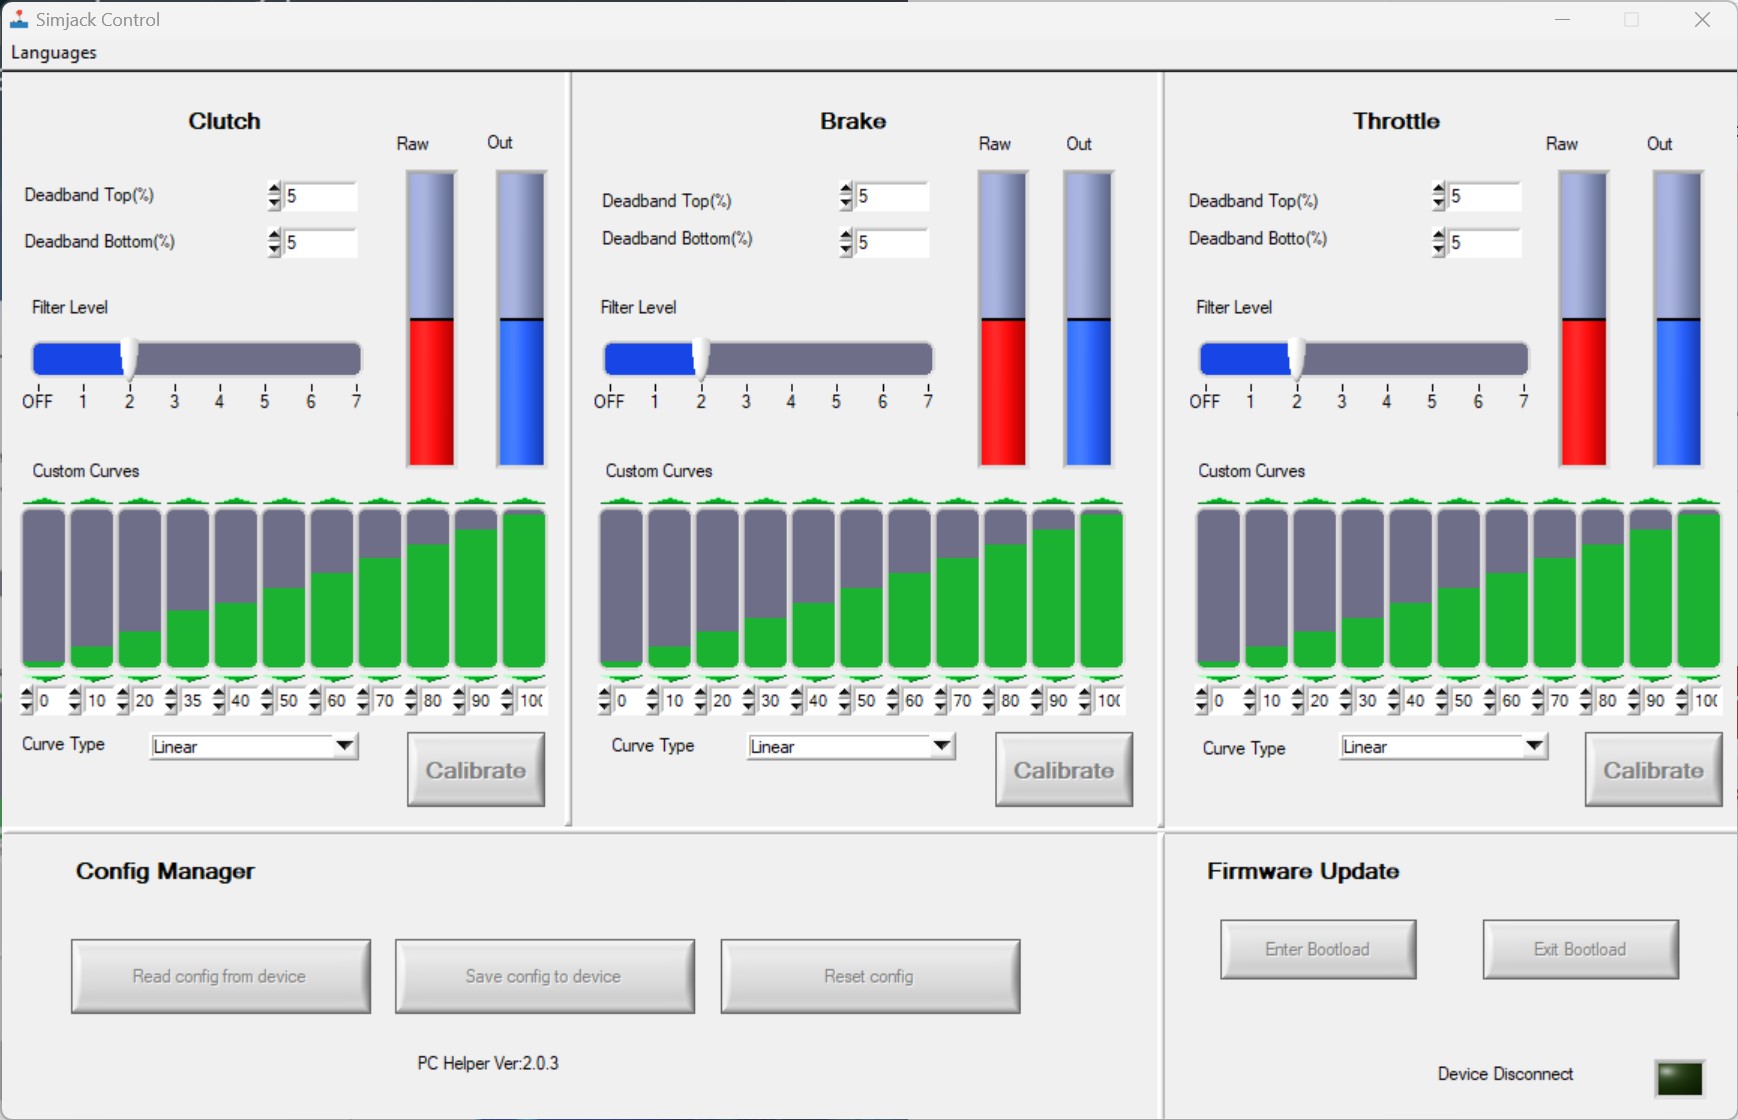
Task: Click the Device Disconnect status indicator light
Action: pos(1679,1078)
